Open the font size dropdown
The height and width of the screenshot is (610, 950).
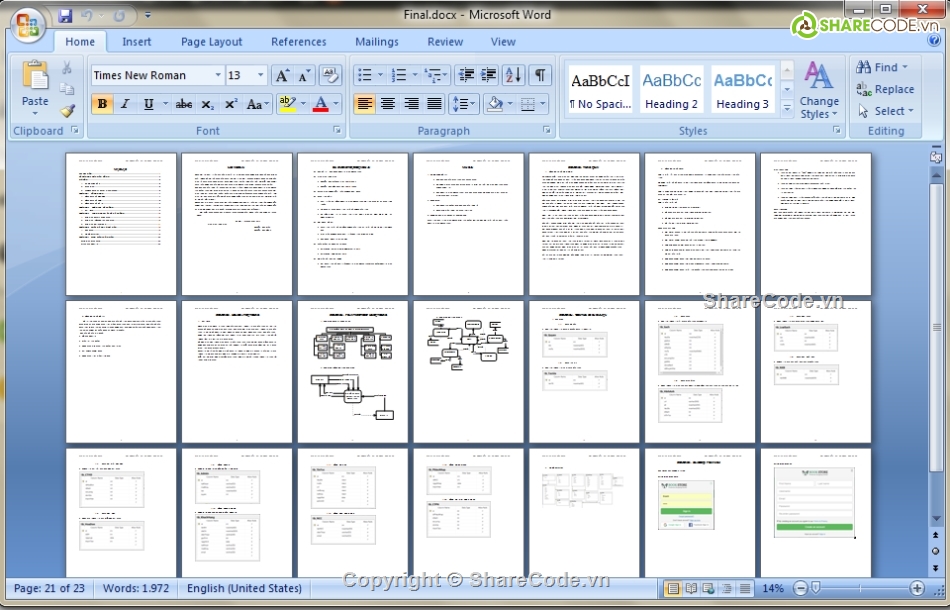261,75
